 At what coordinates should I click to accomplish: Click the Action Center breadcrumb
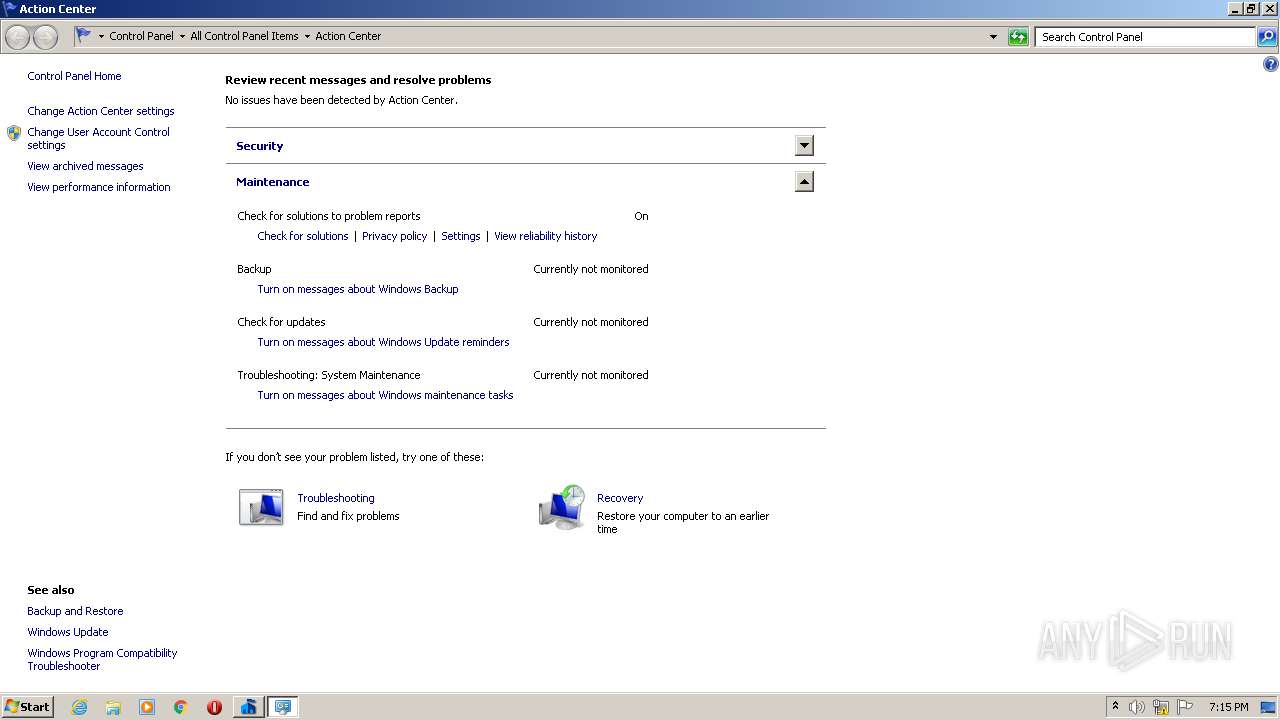(348, 36)
